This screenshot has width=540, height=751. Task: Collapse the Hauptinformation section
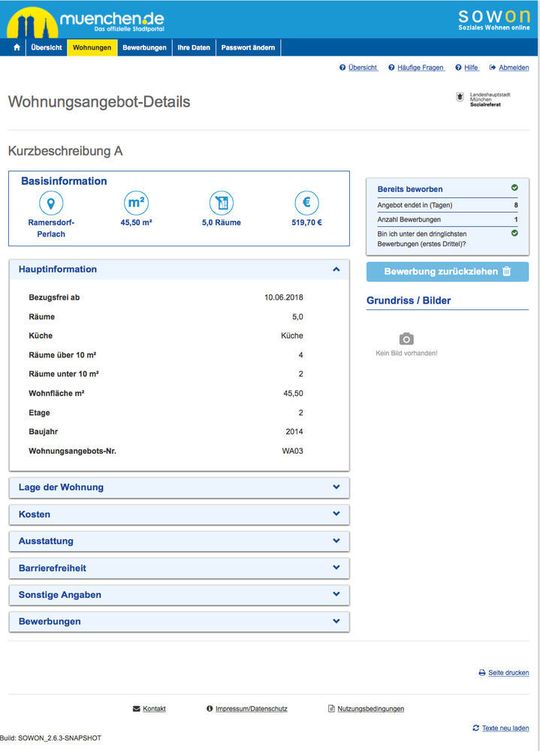(179, 270)
